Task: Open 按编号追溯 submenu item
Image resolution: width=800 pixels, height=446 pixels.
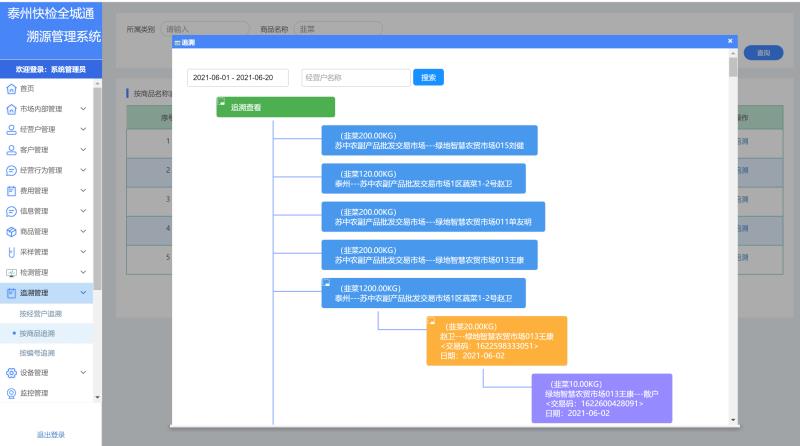Action: [37, 353]
